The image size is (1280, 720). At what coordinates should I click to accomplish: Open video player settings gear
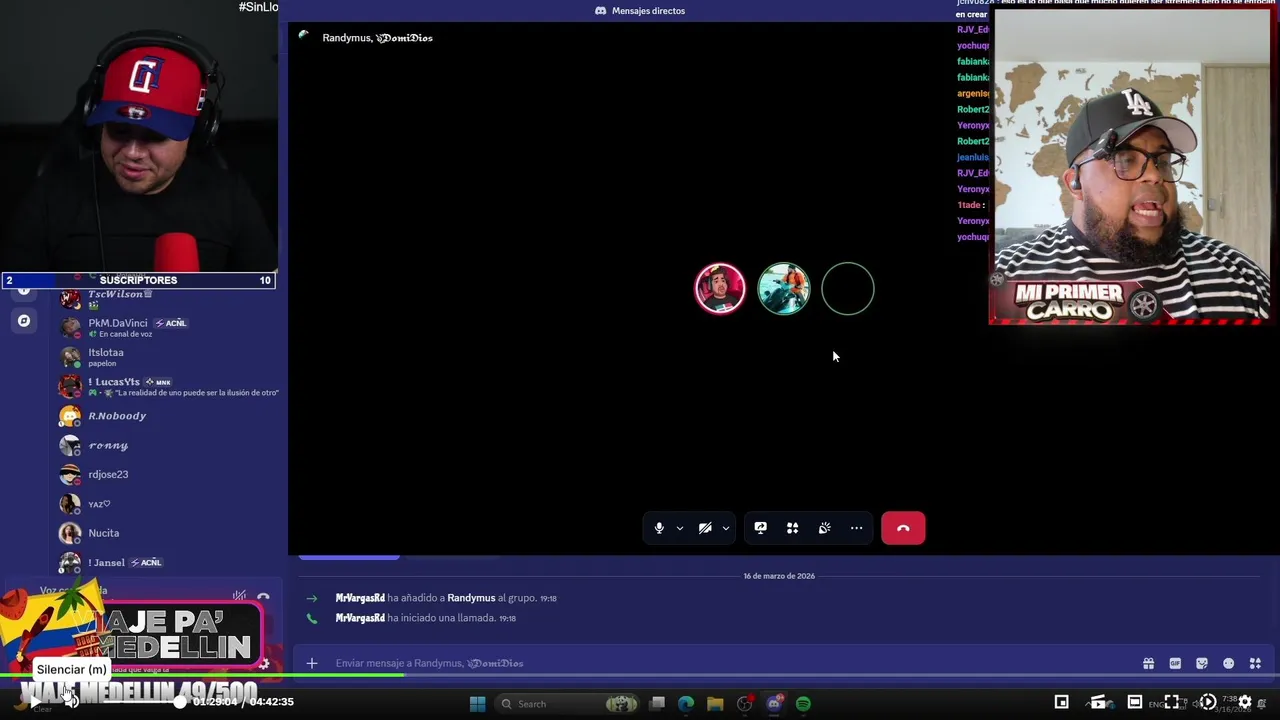coord(1244,702)
